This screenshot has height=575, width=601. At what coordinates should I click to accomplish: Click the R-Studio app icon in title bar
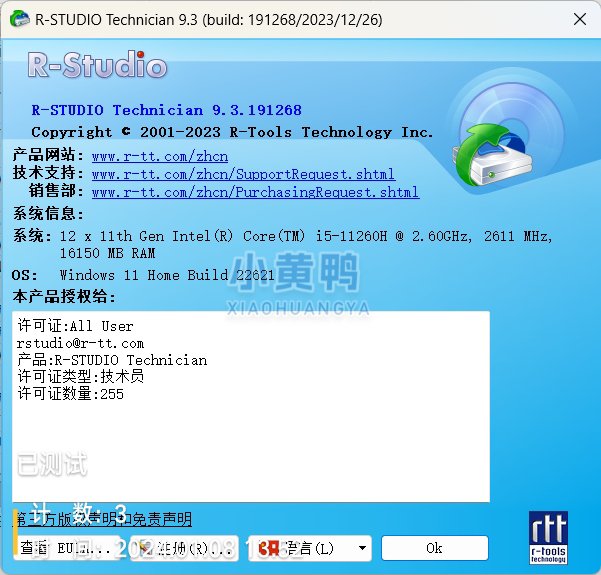pyautogui.click(x=18, y=19)
